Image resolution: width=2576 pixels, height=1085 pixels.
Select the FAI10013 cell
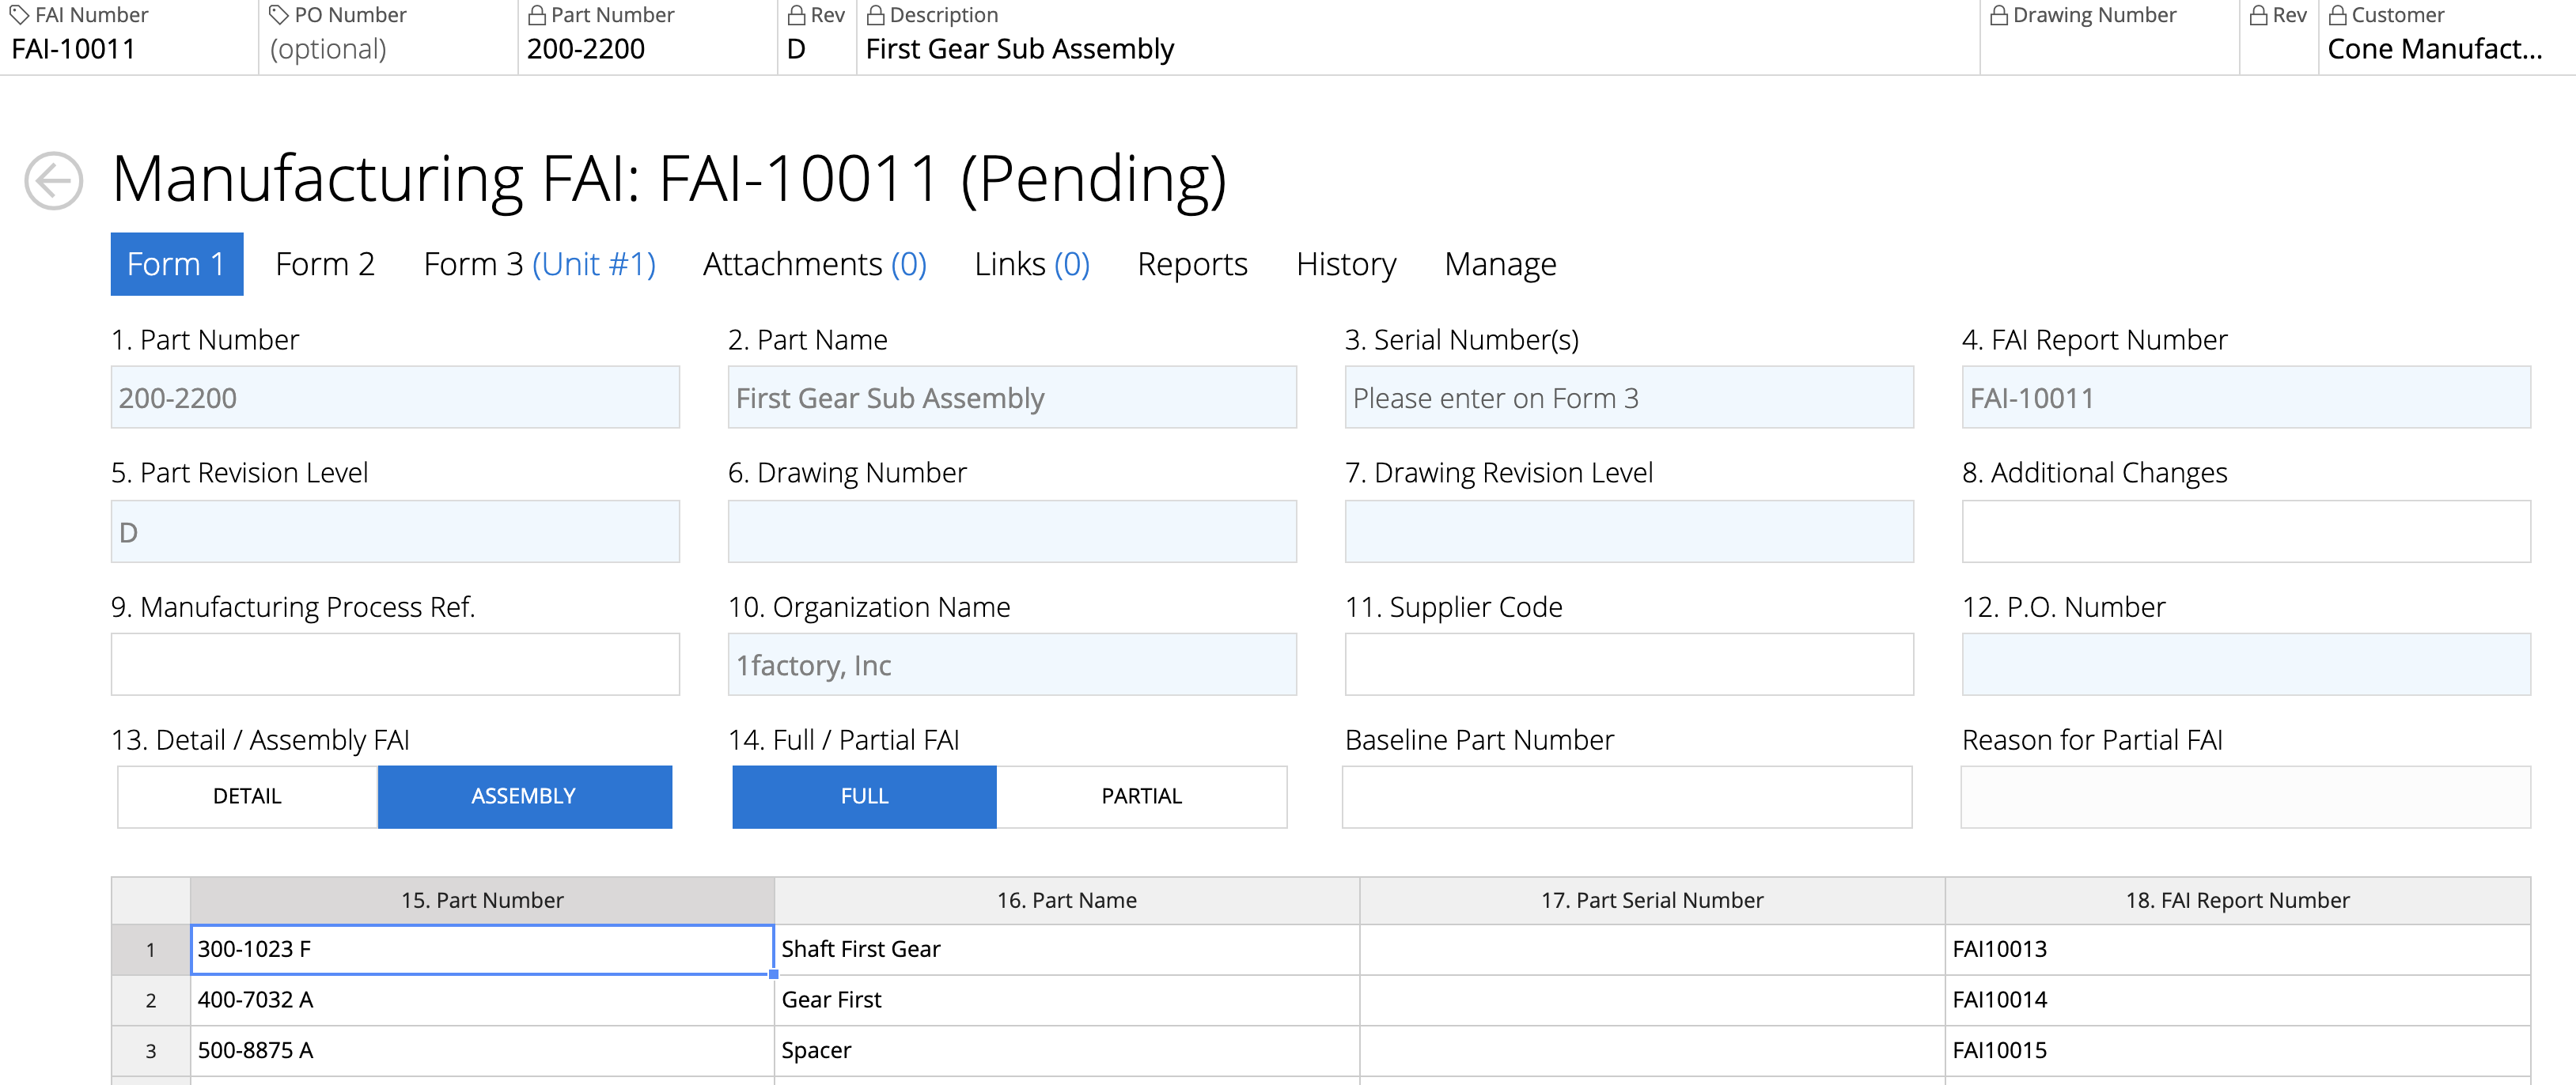coord(2238,949)
